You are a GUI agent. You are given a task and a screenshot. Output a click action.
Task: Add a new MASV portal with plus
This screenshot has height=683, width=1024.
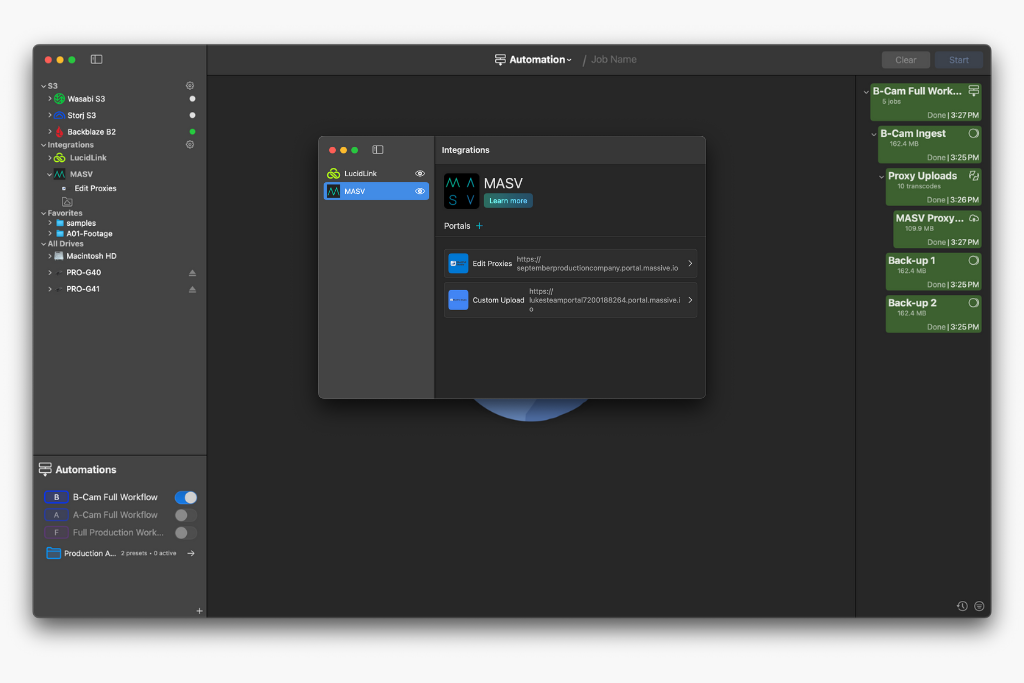point(479,226)
